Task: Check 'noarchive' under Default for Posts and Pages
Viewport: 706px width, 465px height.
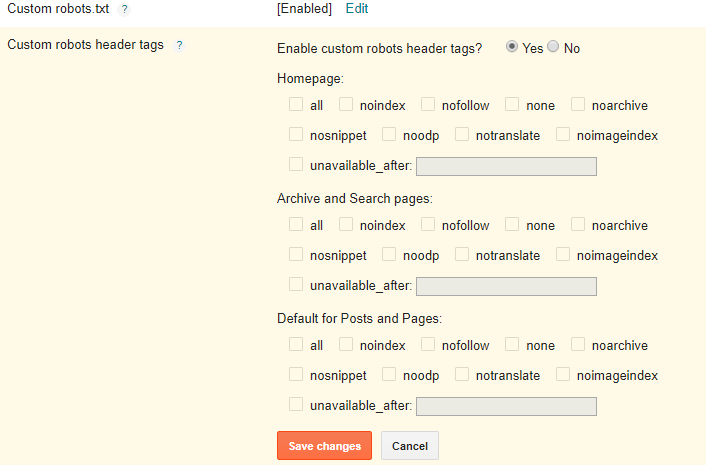Action: tap(578, 344)
